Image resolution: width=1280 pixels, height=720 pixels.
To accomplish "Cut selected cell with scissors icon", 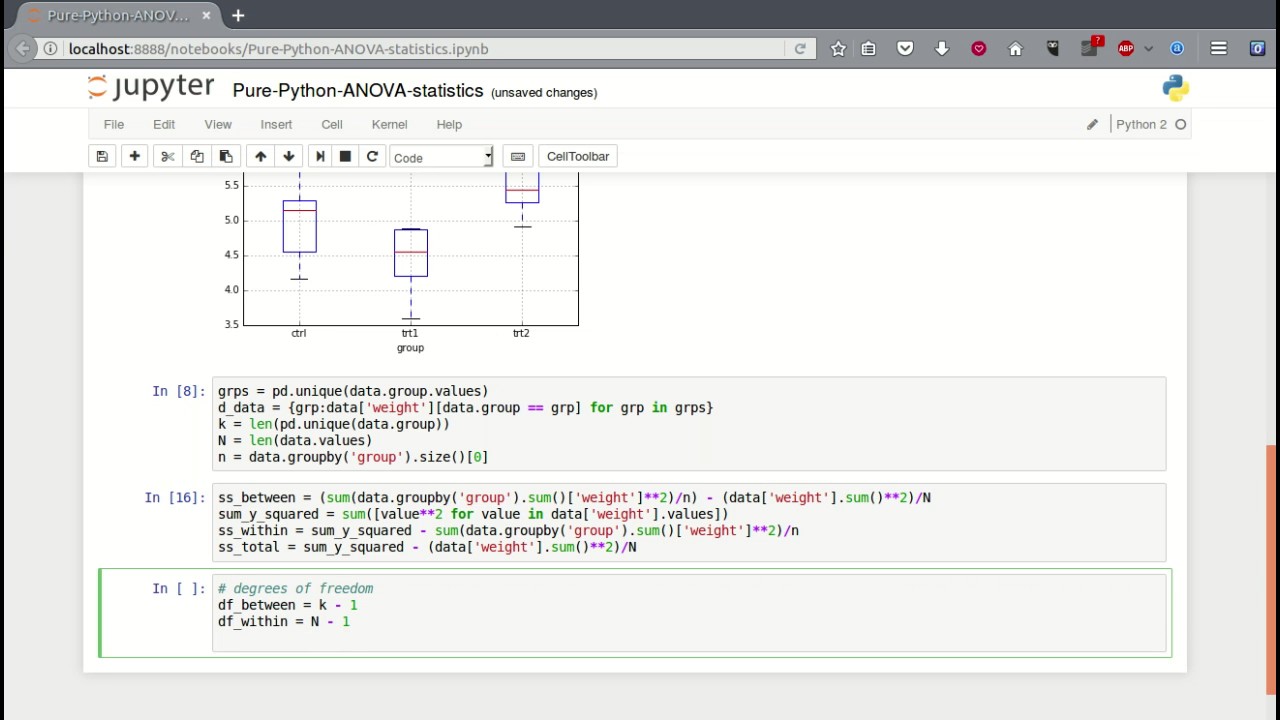I will [167, 156].
